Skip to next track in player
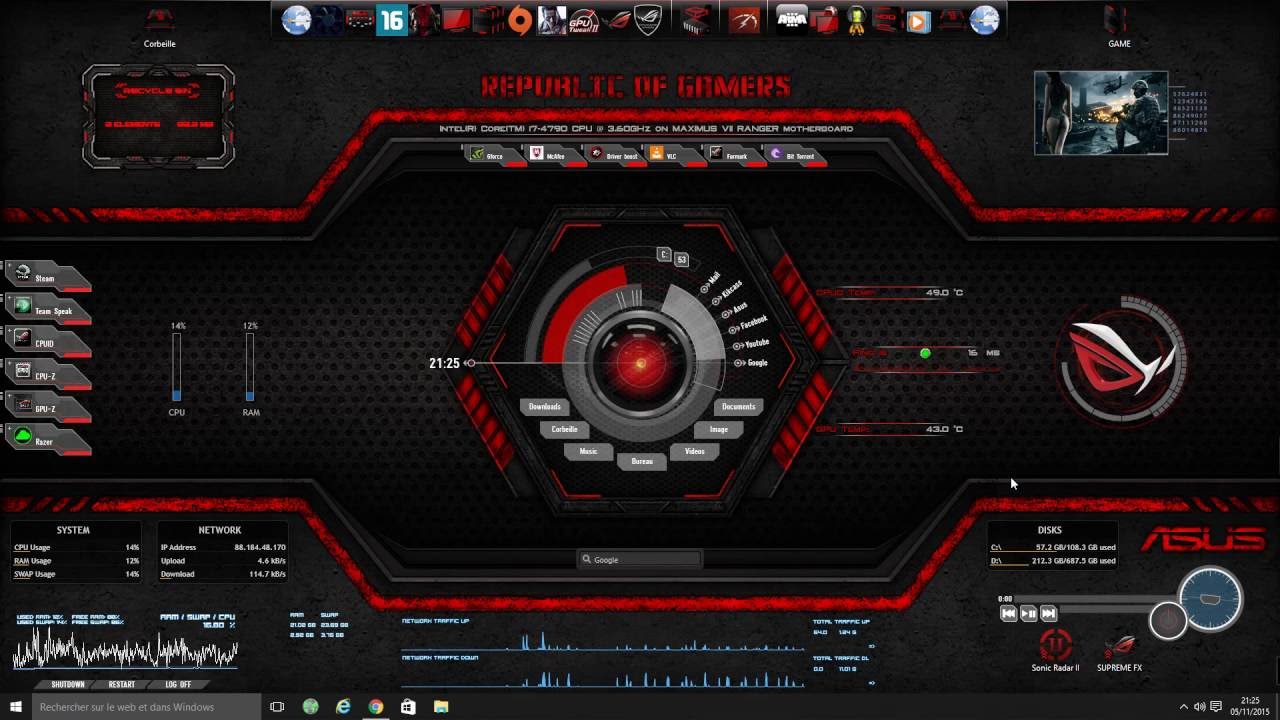The width and height of the screenshot is (1280, 720). click(x=1048, y=613)
